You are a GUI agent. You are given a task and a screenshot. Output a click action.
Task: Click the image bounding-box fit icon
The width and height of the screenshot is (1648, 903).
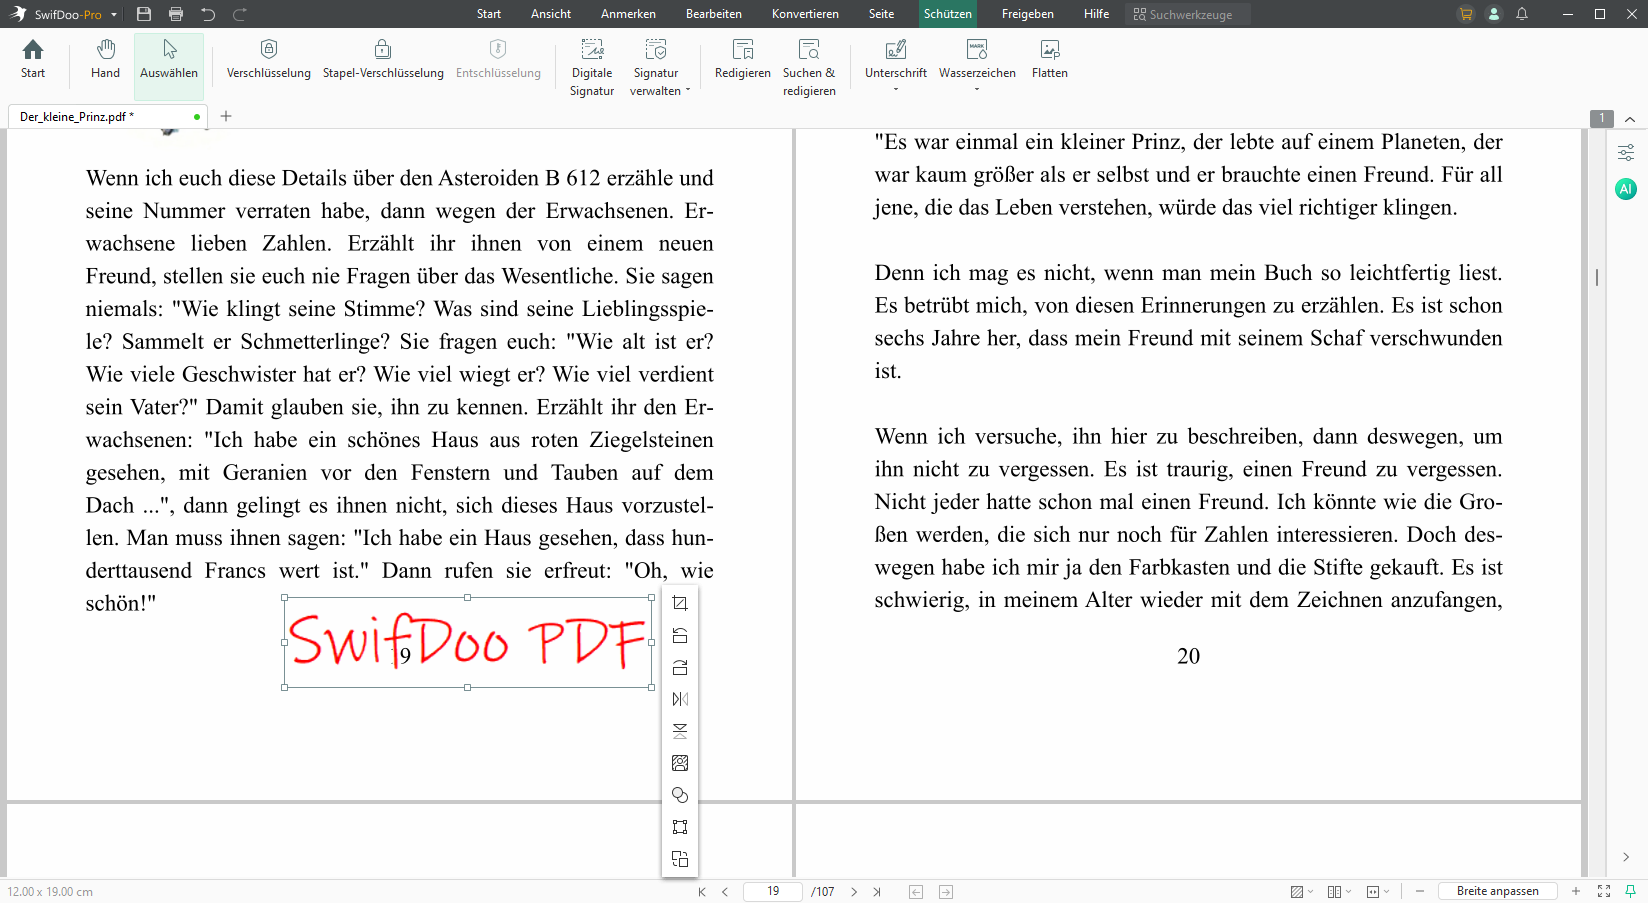680,827
